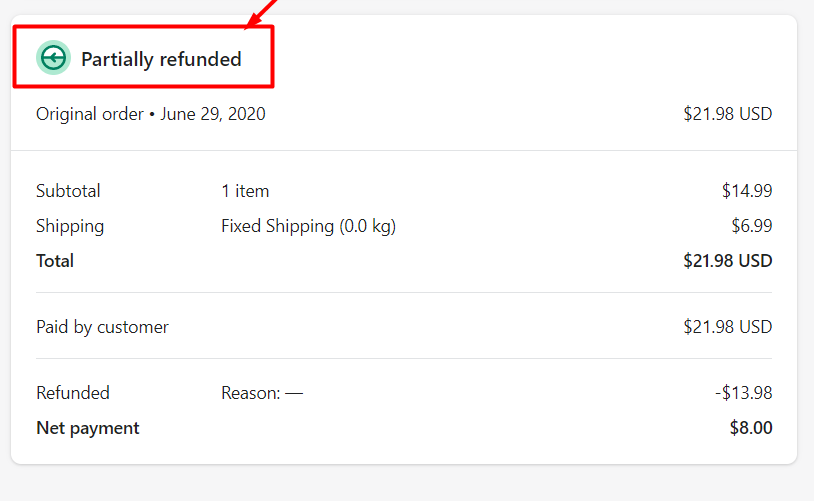This screenshot has height=501, width=814.
Task: Click the bold Total $21.98 USD value
Action: 727,261
